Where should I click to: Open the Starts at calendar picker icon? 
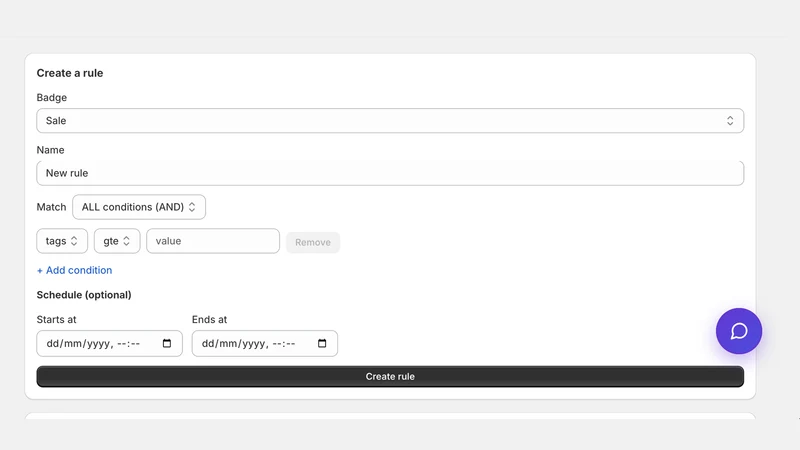[167, 343]
